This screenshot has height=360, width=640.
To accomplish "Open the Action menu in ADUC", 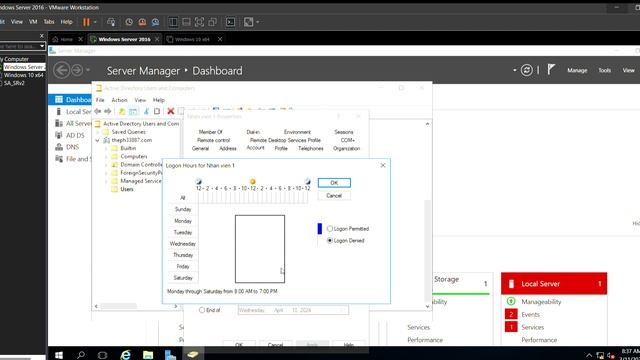I will [119, 100].
